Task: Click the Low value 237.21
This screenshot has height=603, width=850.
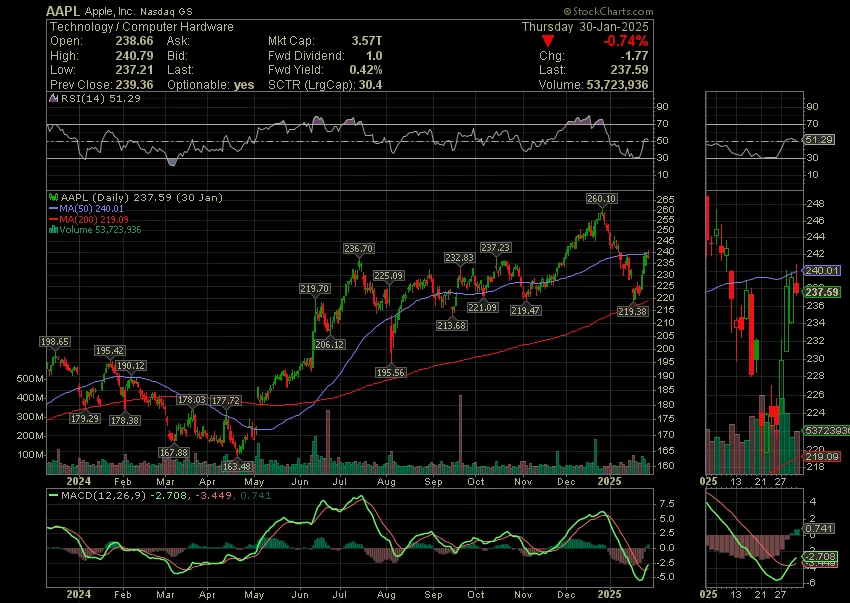Action: (134, 69)
